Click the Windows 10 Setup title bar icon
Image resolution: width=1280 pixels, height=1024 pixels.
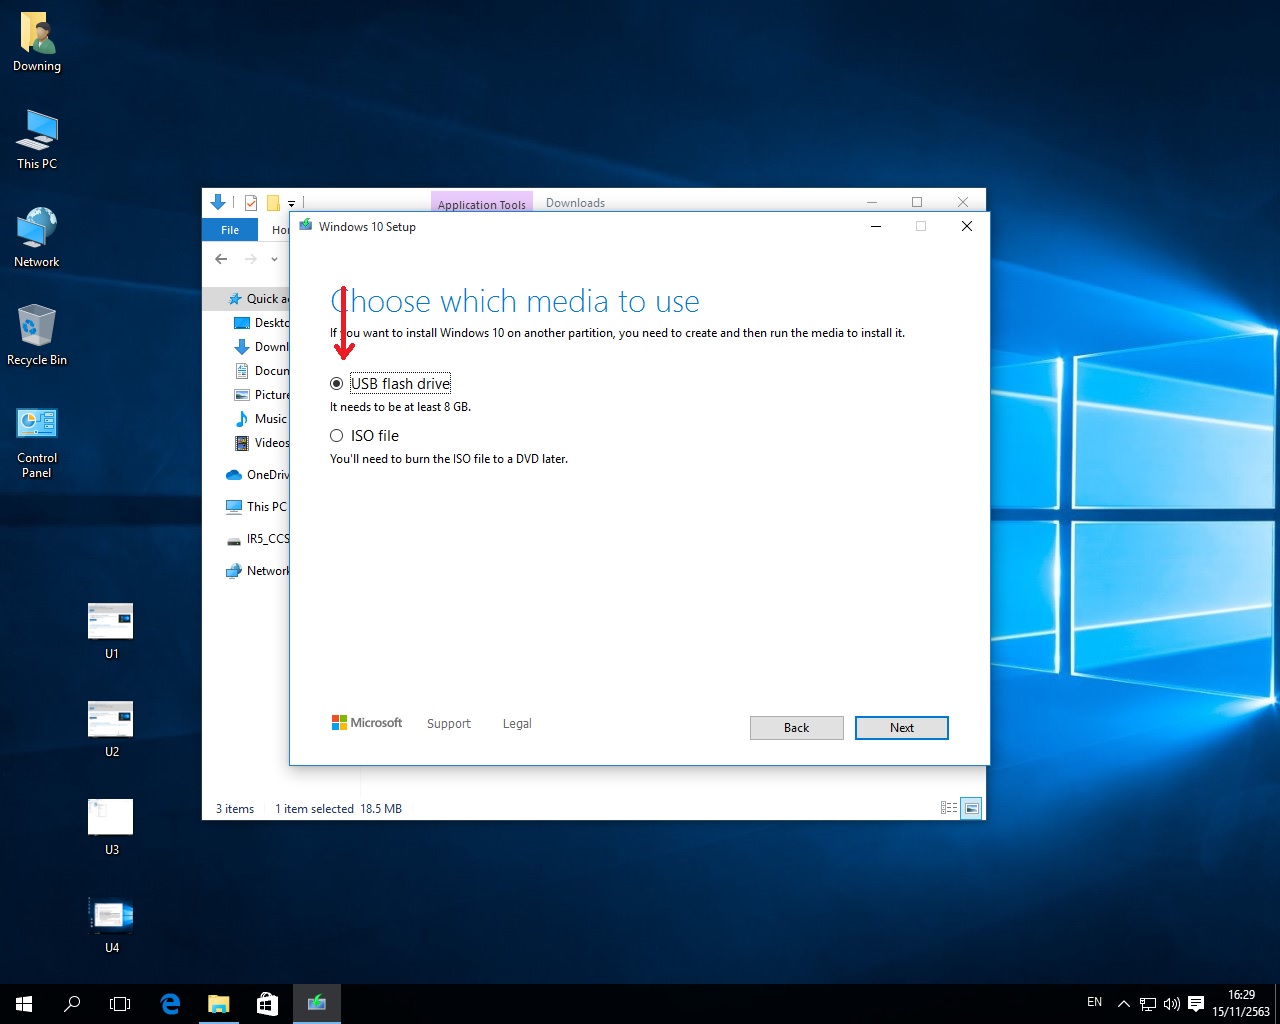click(x=306, y=226)
